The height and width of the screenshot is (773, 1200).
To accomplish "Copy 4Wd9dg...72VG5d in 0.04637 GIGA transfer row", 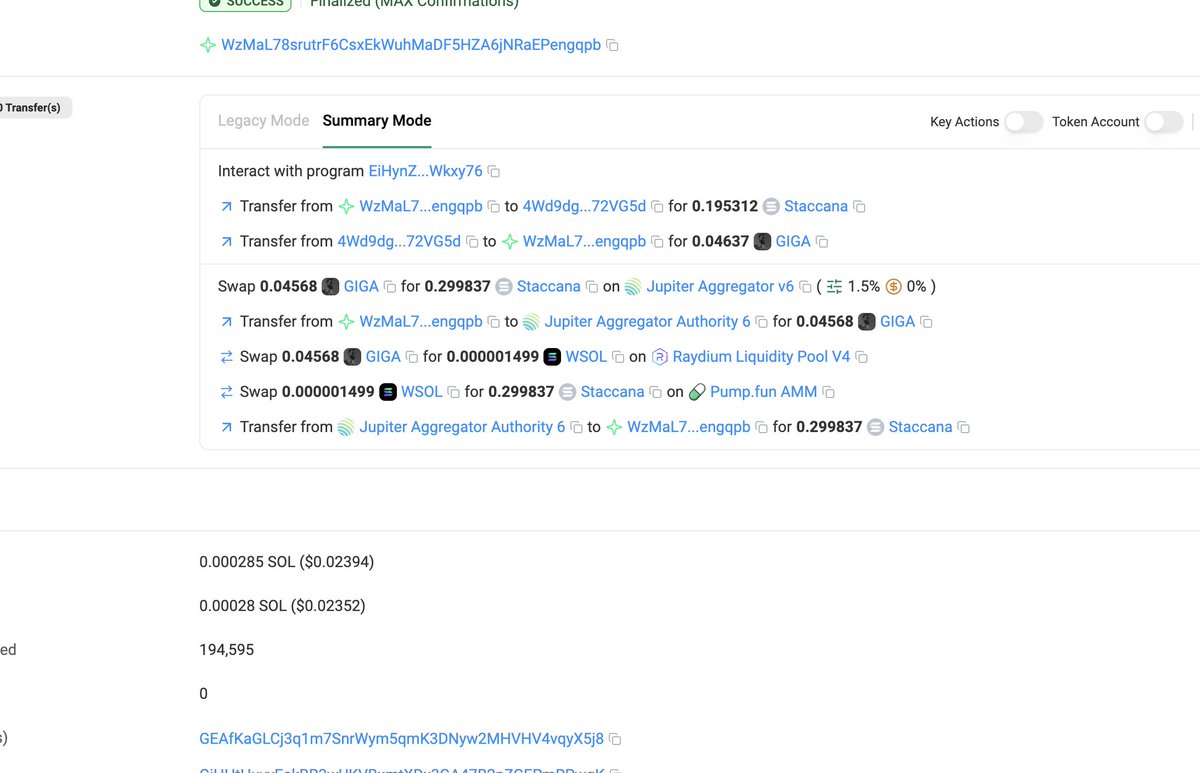I will (472, 242).
